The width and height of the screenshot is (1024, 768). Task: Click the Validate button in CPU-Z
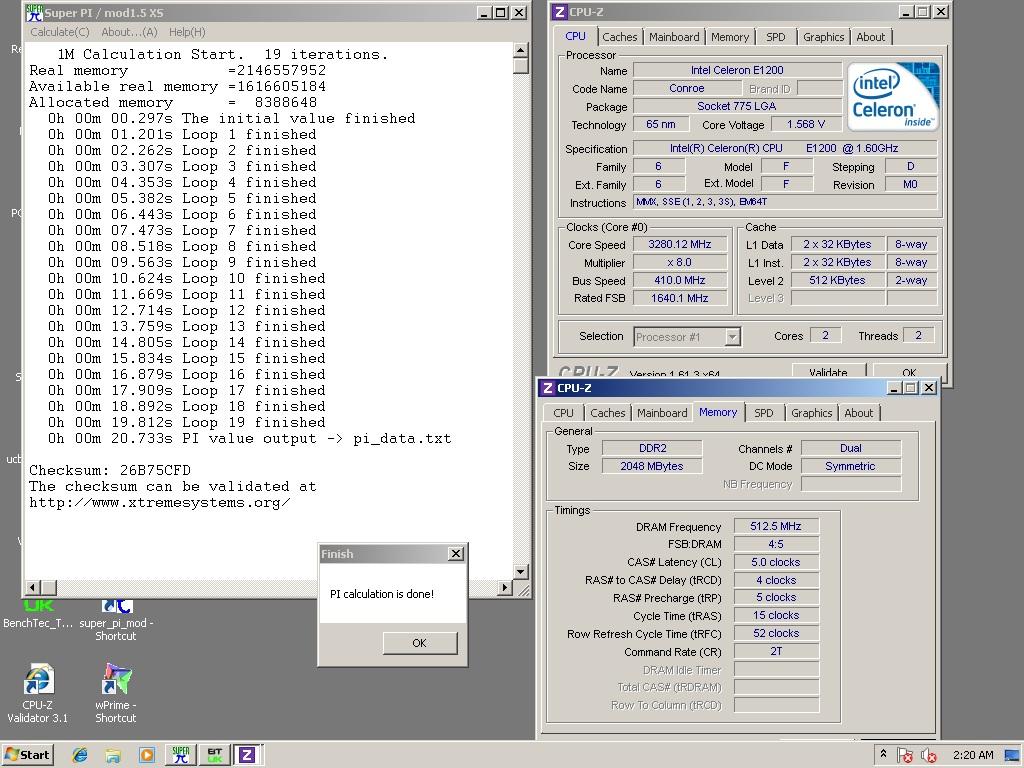(x=828, y=371)
